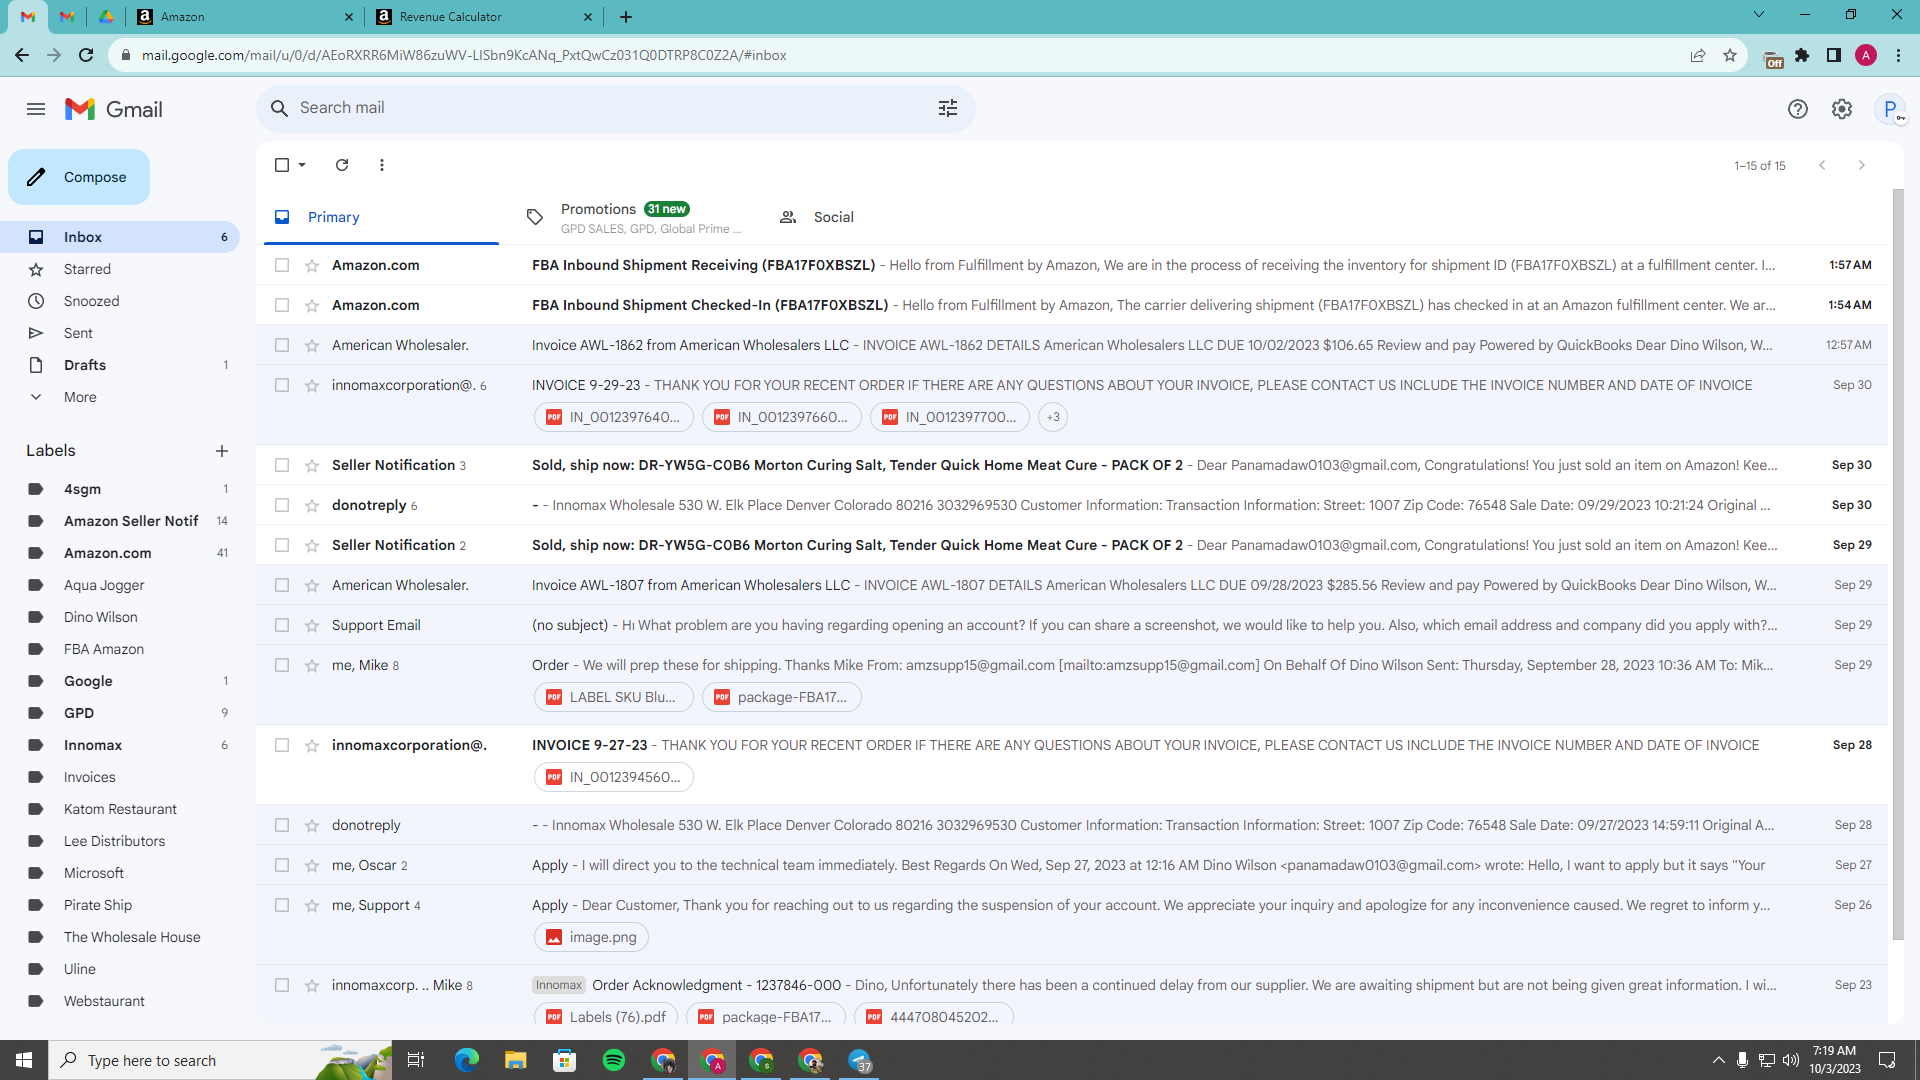Image resolution: width=1920 pixels, height=1080 pixels.
Task: Switch to the Promotions tab
Action: tap(634, 217)
